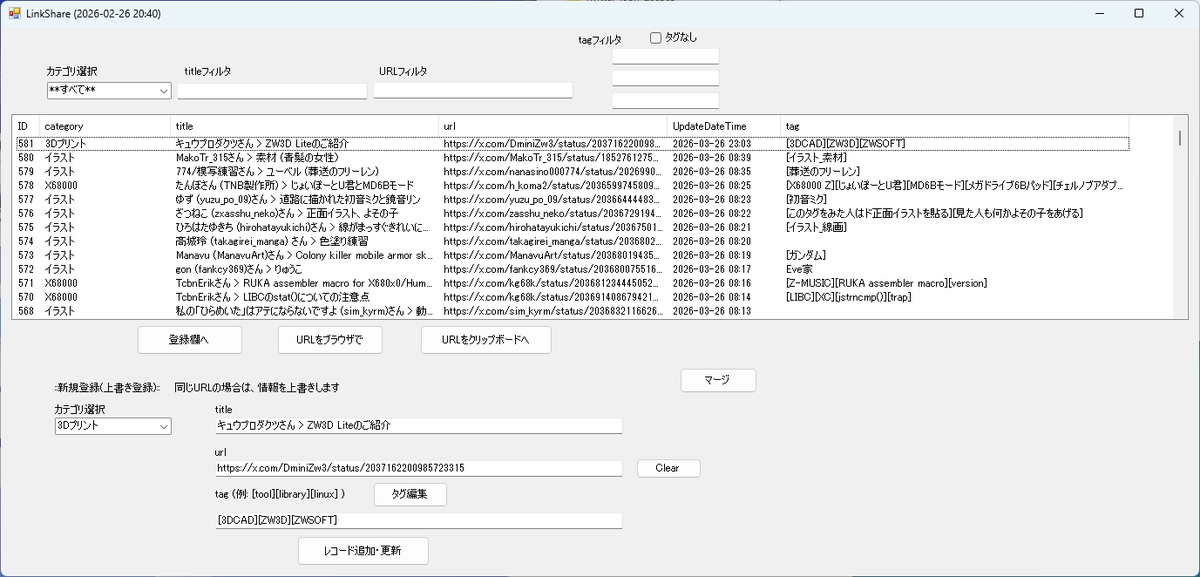Select row 572 gon (fankcy369)さん りゅうこ
This screenshot has height=577, width=1200.
(x=571, y=270)
